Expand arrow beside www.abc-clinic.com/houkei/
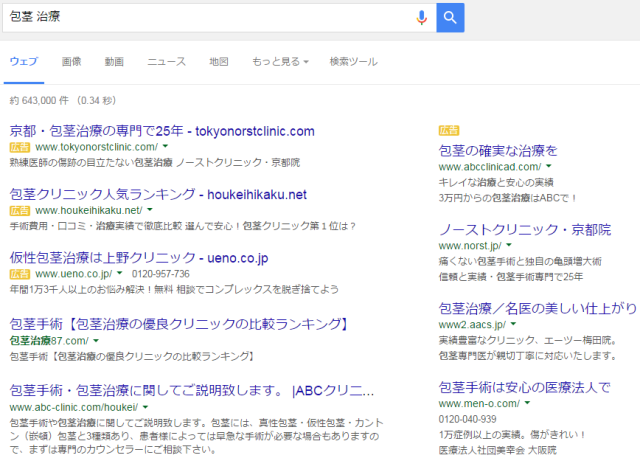This screenshot has width=640, height=458. coord(146,407)
